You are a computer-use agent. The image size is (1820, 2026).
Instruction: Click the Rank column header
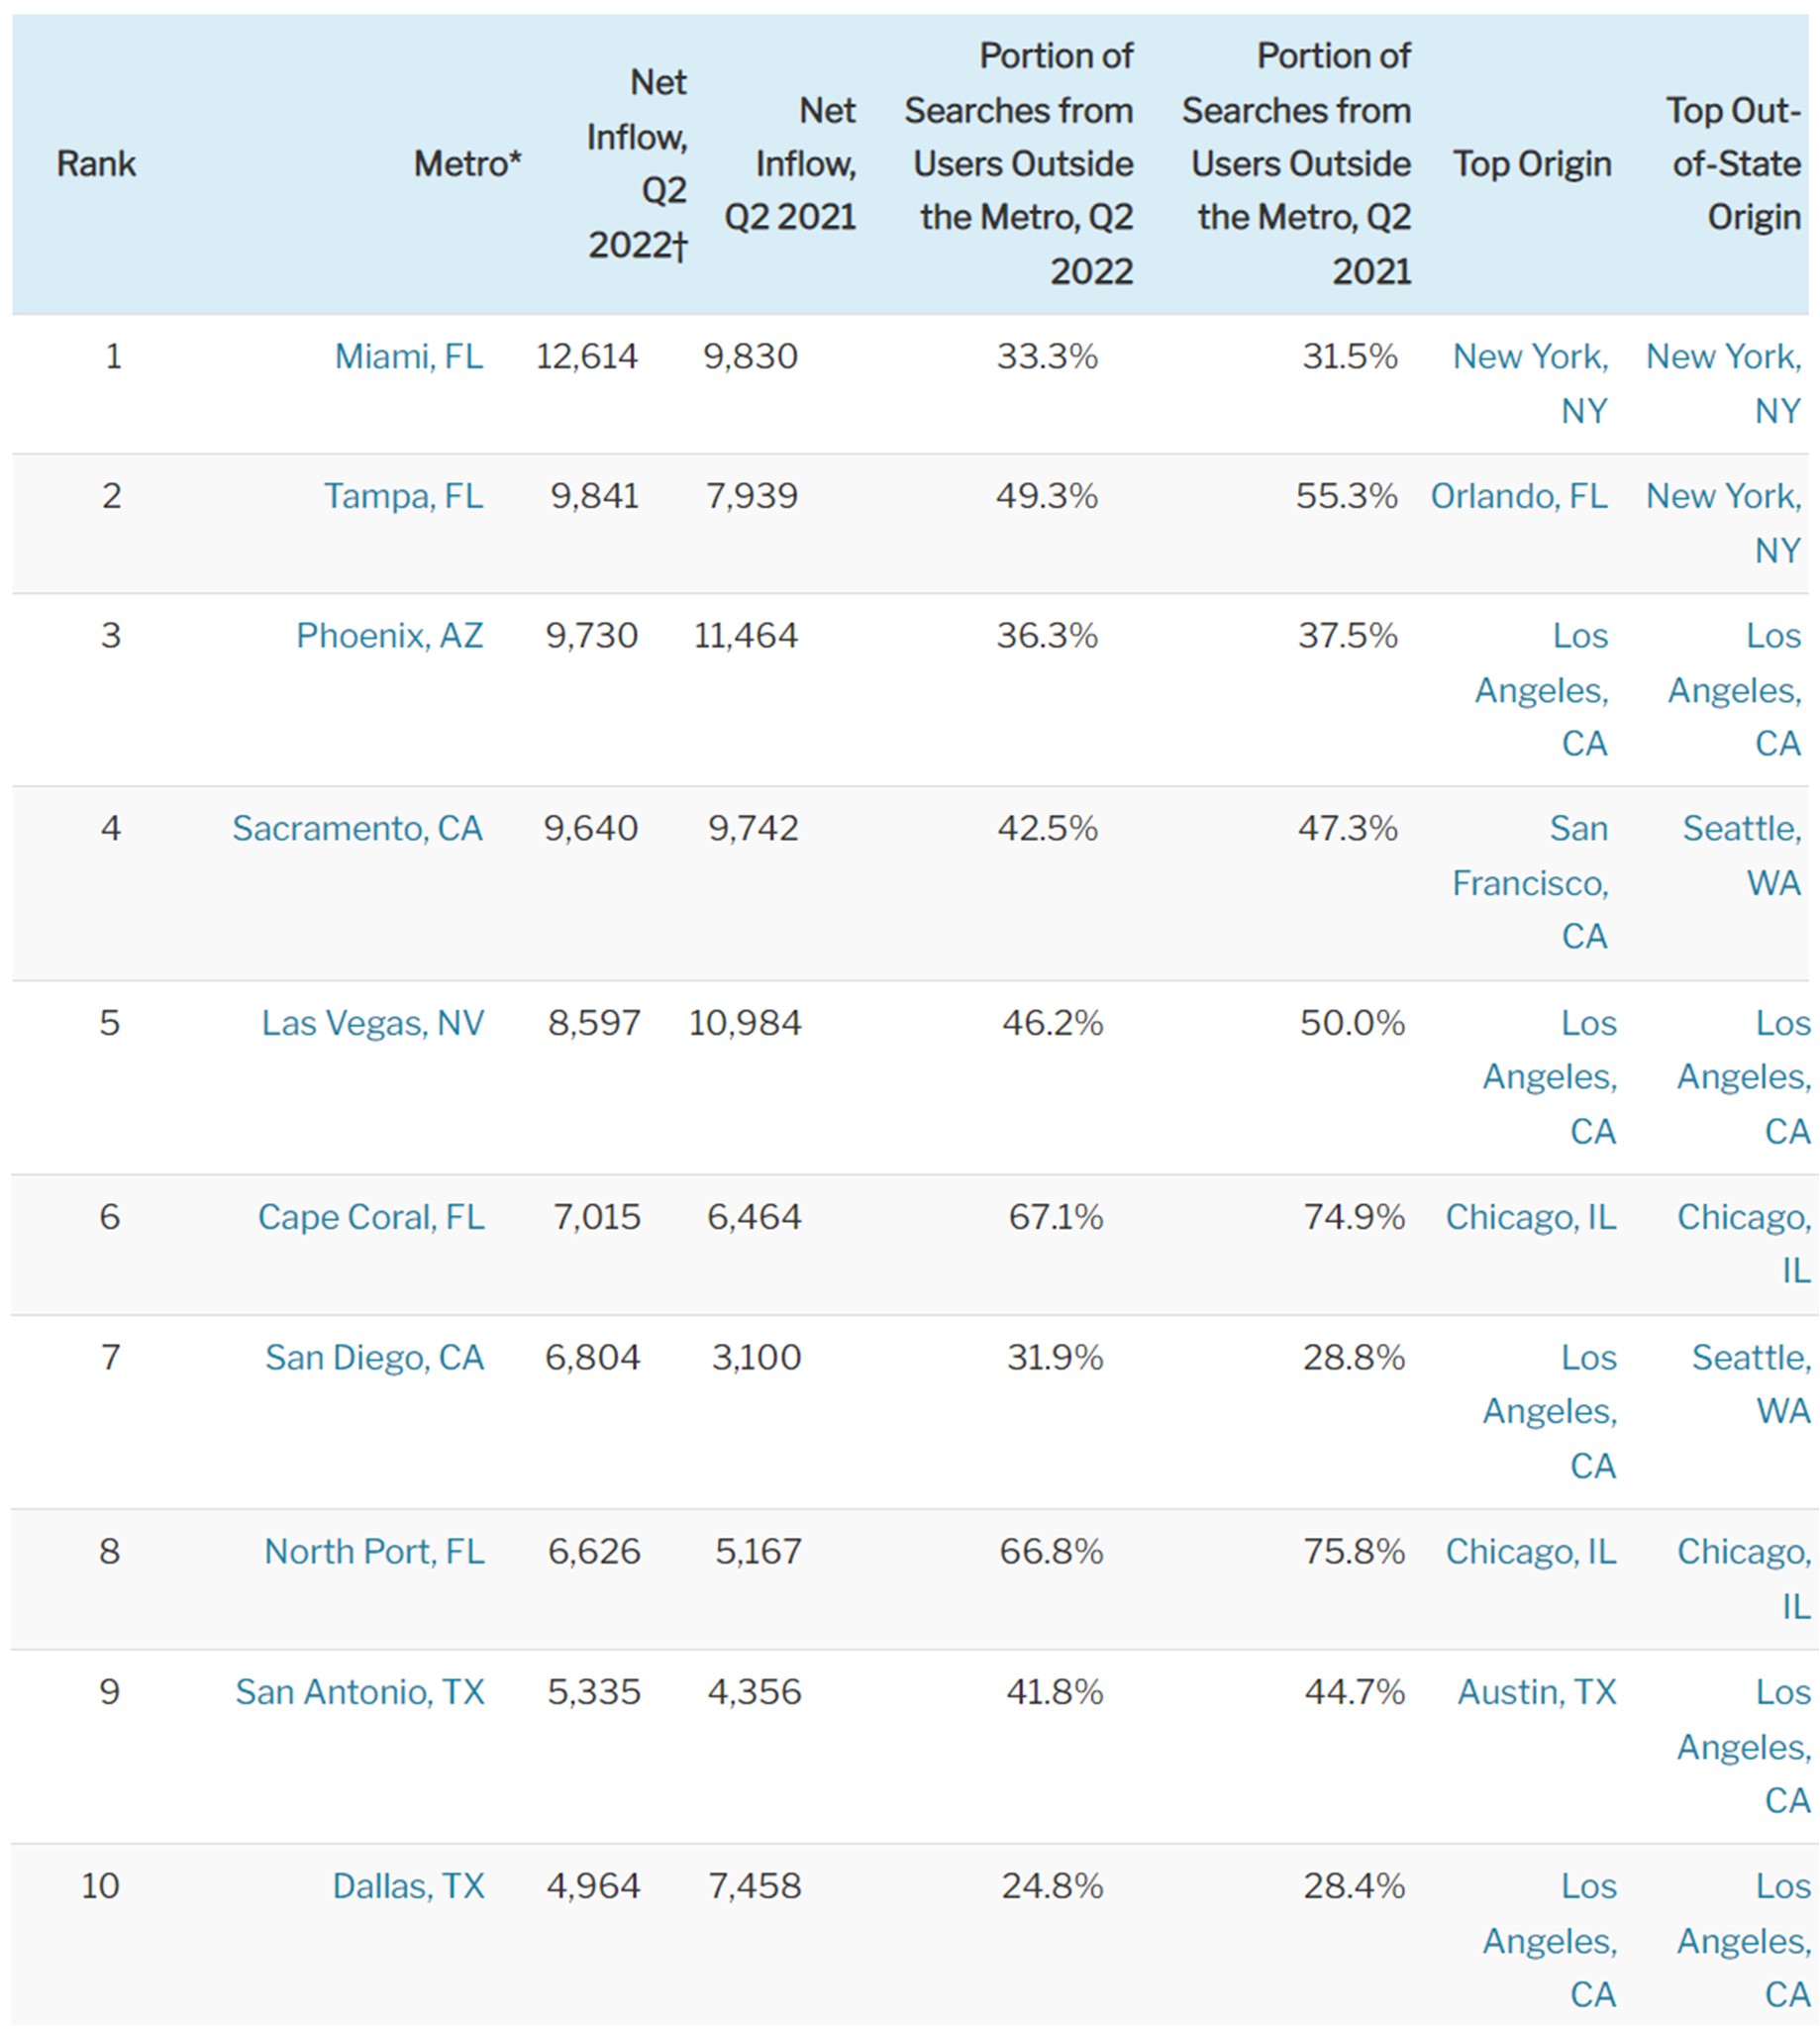tap(96, 164)
